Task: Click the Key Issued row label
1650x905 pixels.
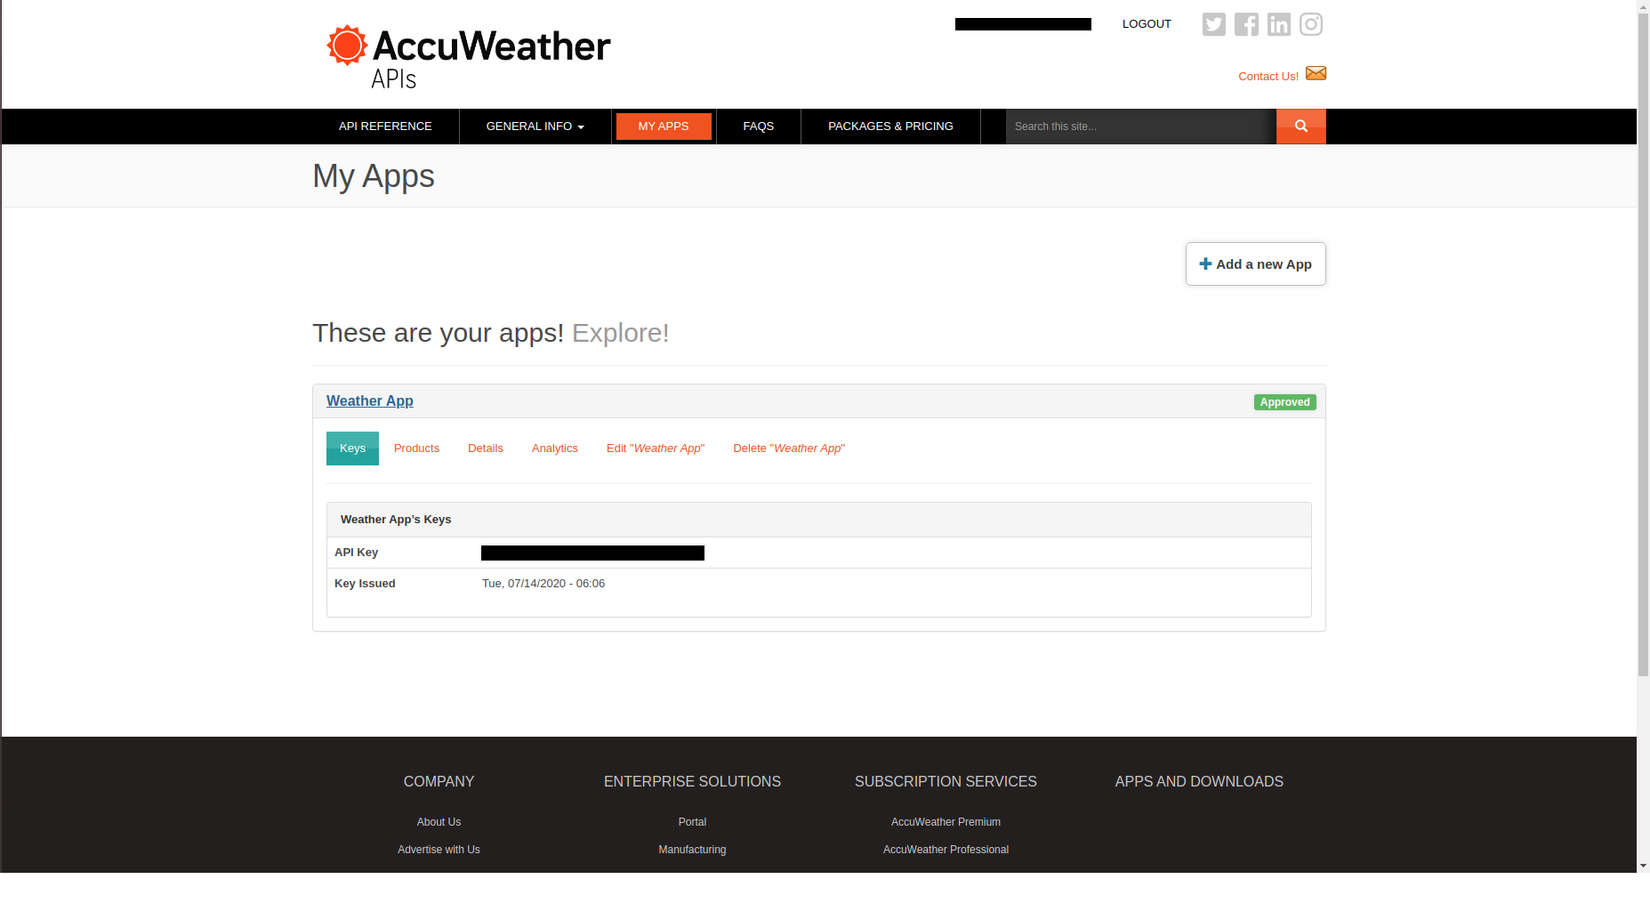Action: coord(365,583)
